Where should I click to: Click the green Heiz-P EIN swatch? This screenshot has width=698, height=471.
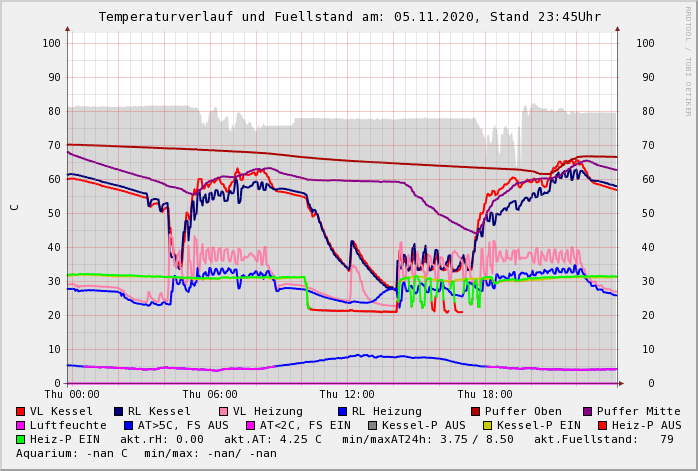click(21, 440)
